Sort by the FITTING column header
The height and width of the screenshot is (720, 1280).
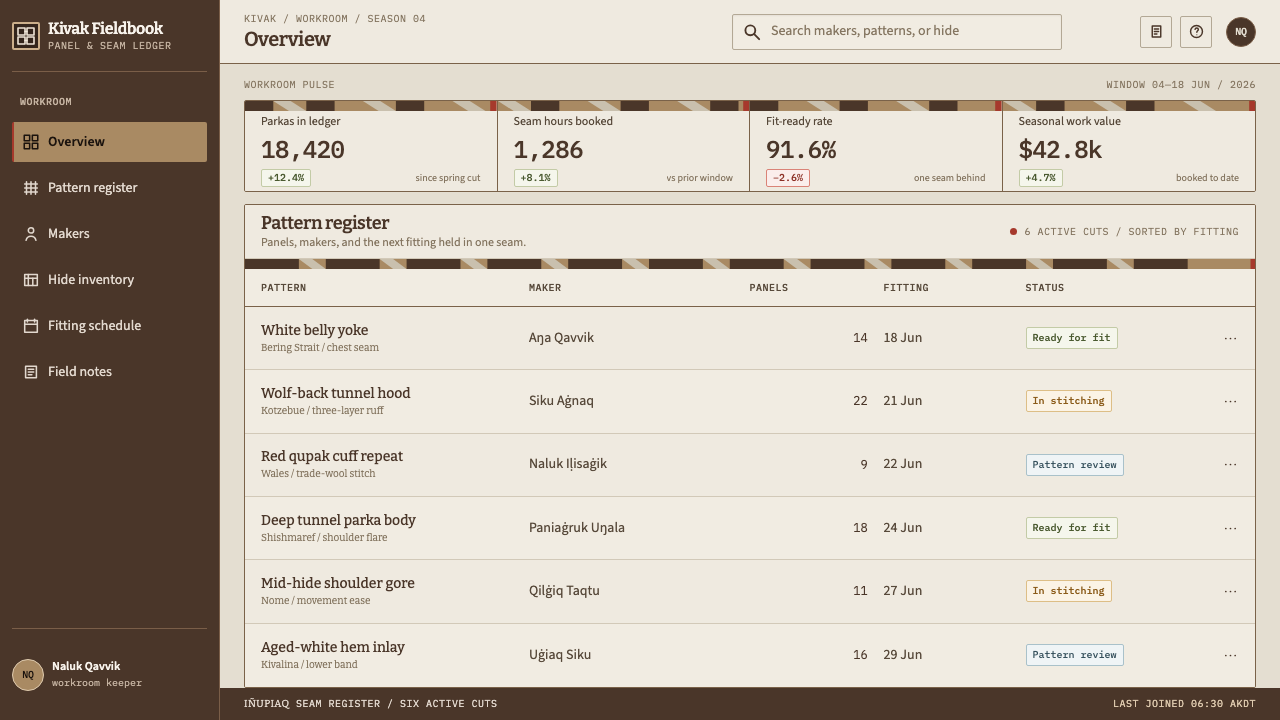tap(906, 288)
